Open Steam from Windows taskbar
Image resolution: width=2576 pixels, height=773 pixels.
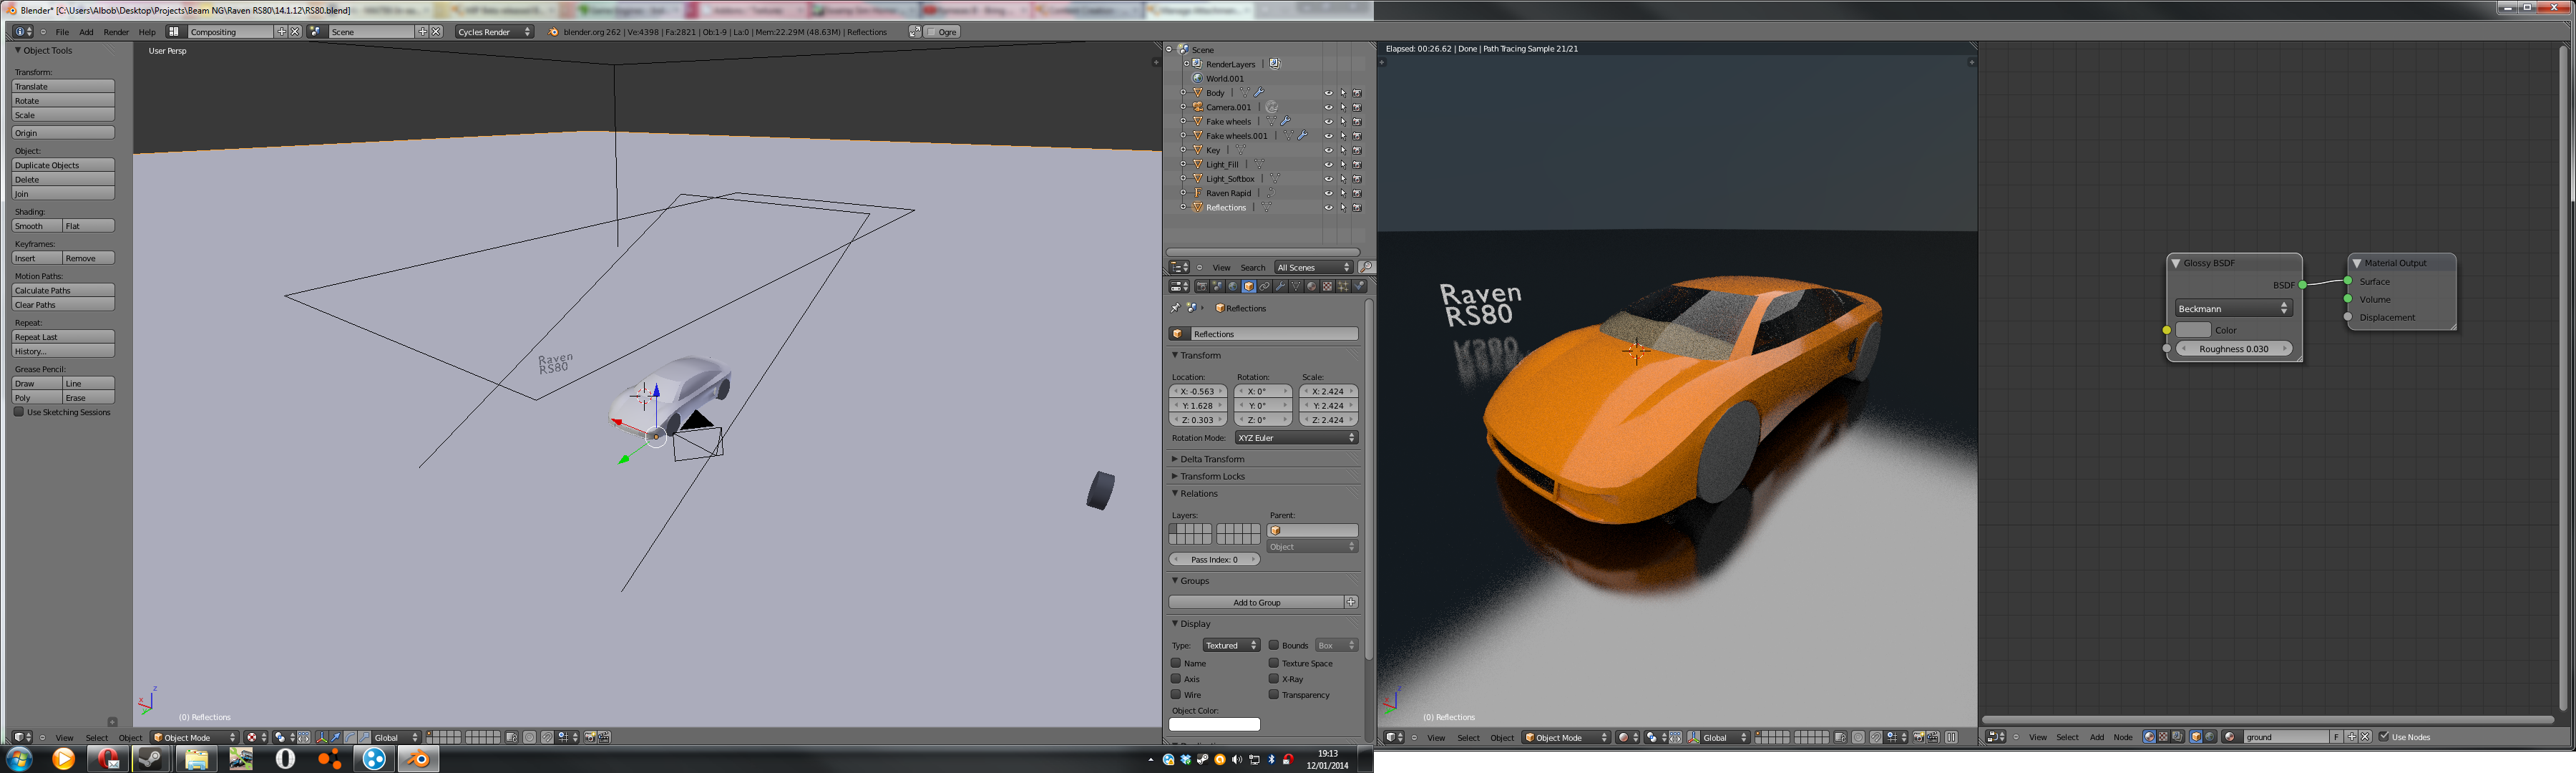point(151,759)
